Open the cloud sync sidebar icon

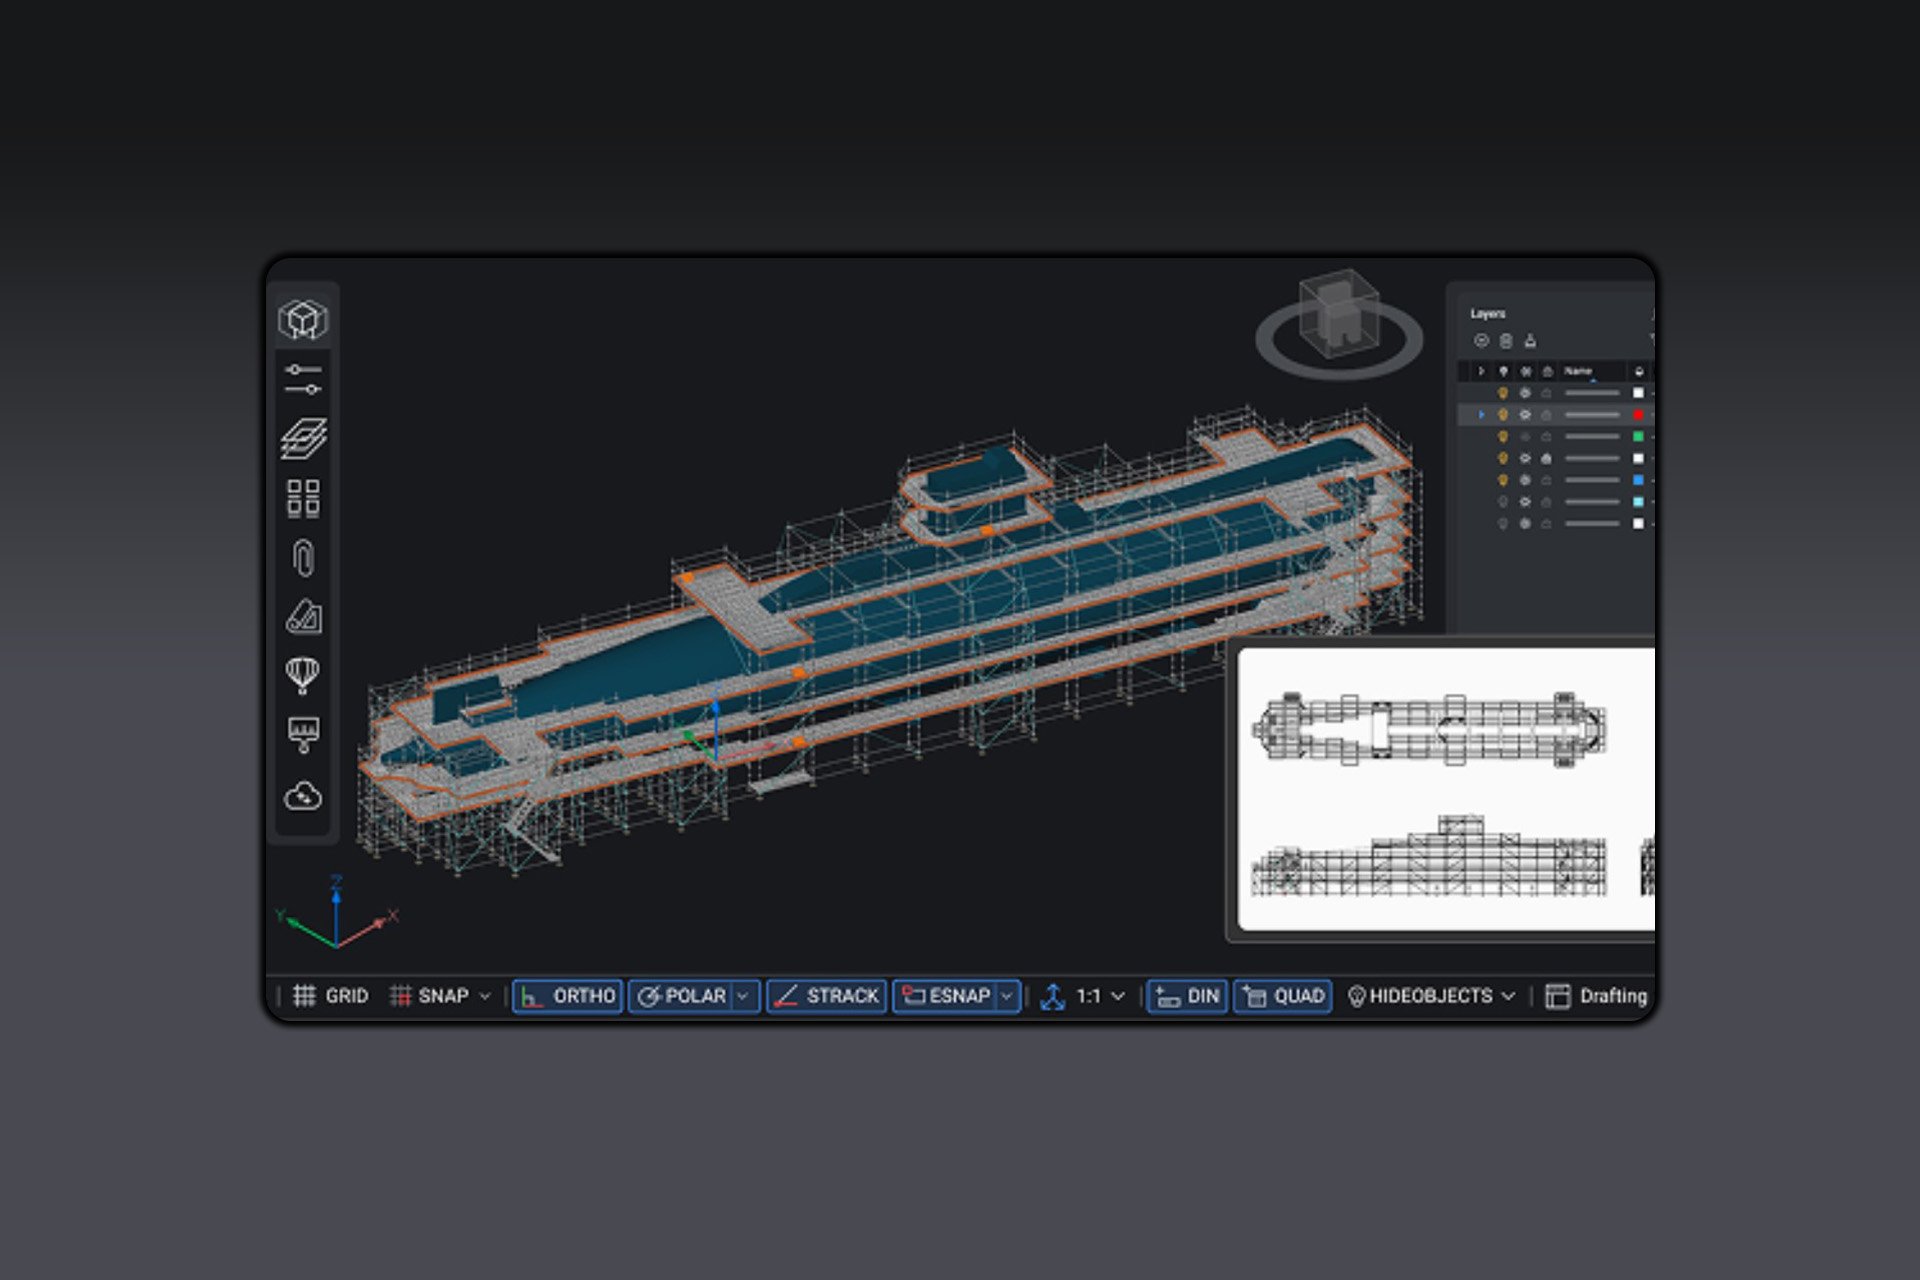point(305,797)
